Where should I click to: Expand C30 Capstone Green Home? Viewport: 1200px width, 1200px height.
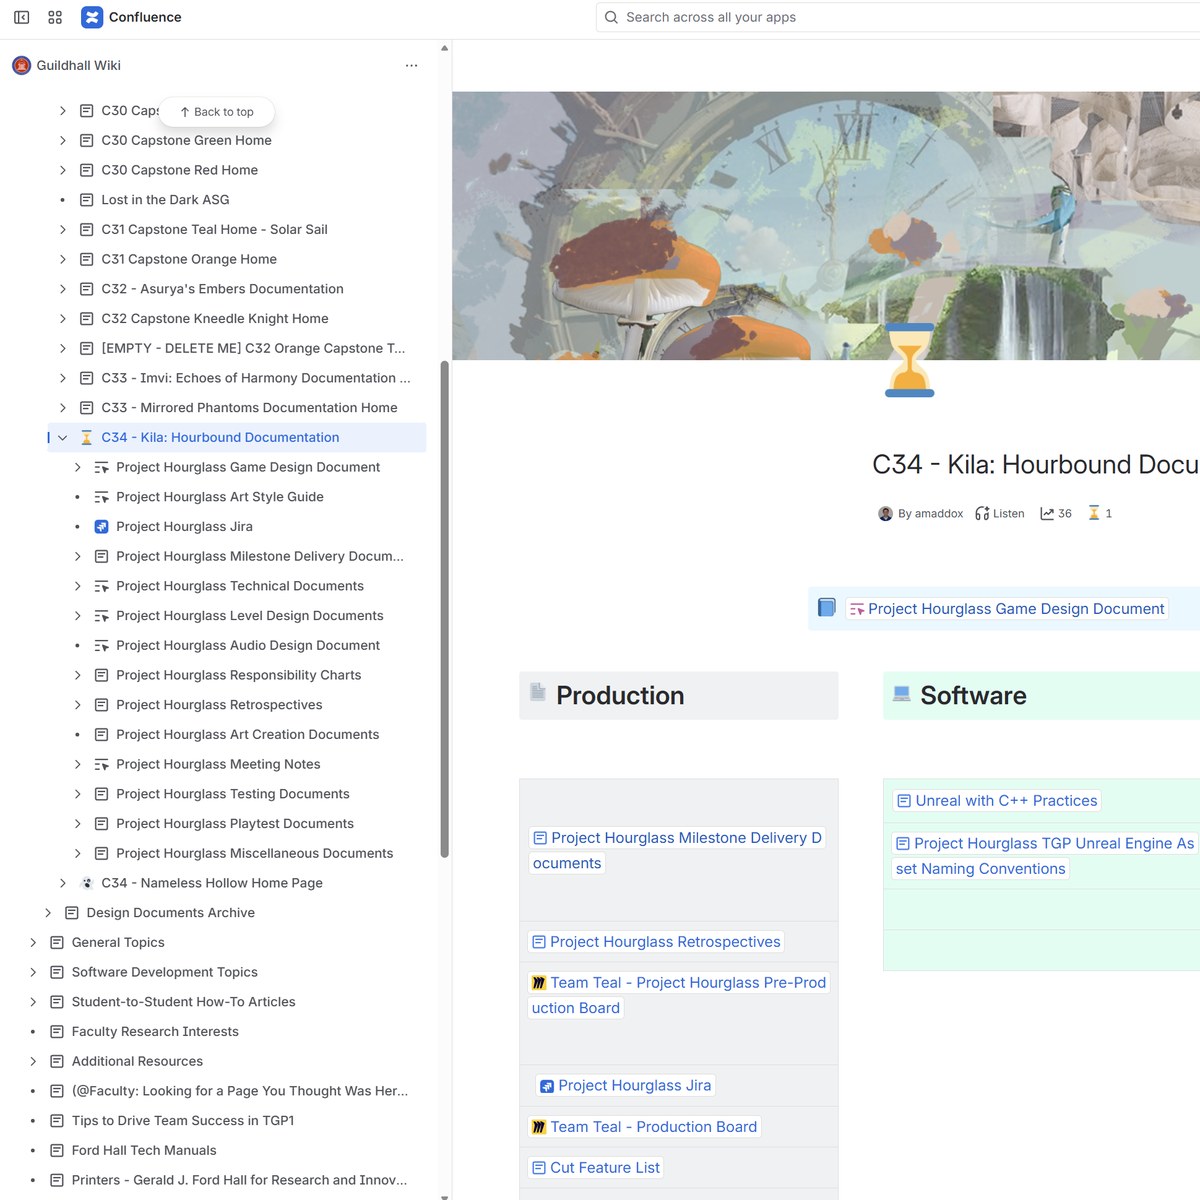62,141
